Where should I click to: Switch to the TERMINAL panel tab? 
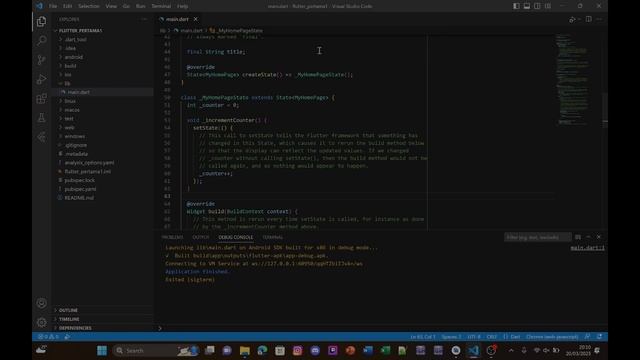pyautogui.click(x=273, y=237)
